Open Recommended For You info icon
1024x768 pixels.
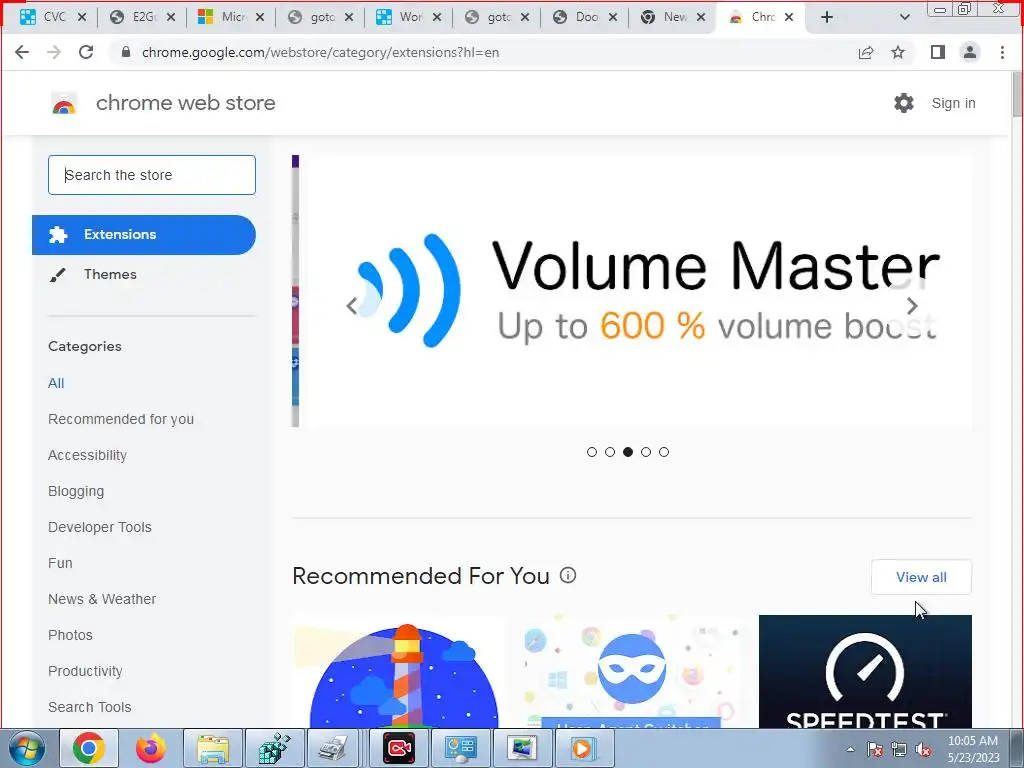point(568,575)
